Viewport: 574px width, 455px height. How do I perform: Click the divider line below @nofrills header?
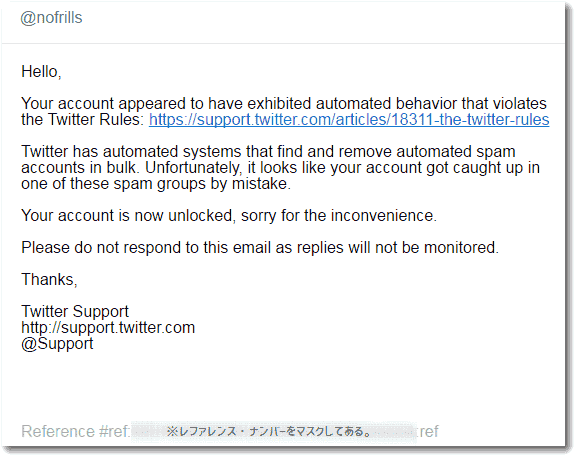tap(283, 44)
